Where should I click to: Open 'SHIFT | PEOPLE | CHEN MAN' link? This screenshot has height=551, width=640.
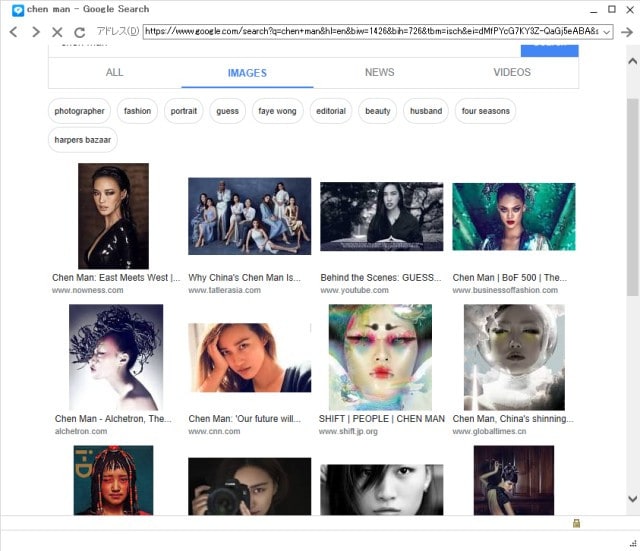click(x=382, y=419)
